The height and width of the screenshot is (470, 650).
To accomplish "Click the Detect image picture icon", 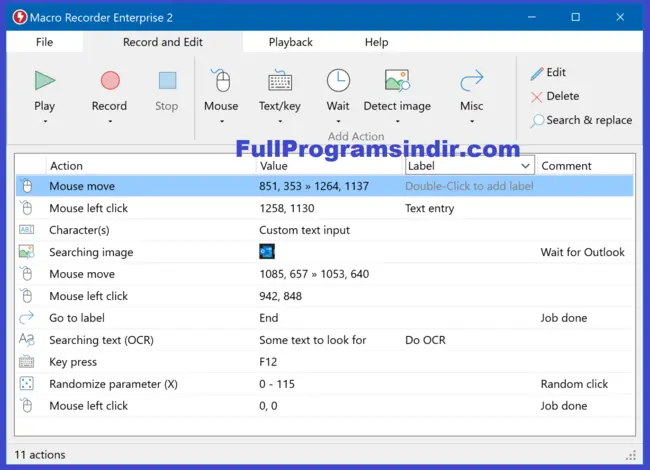I will [x=397, y=80].
